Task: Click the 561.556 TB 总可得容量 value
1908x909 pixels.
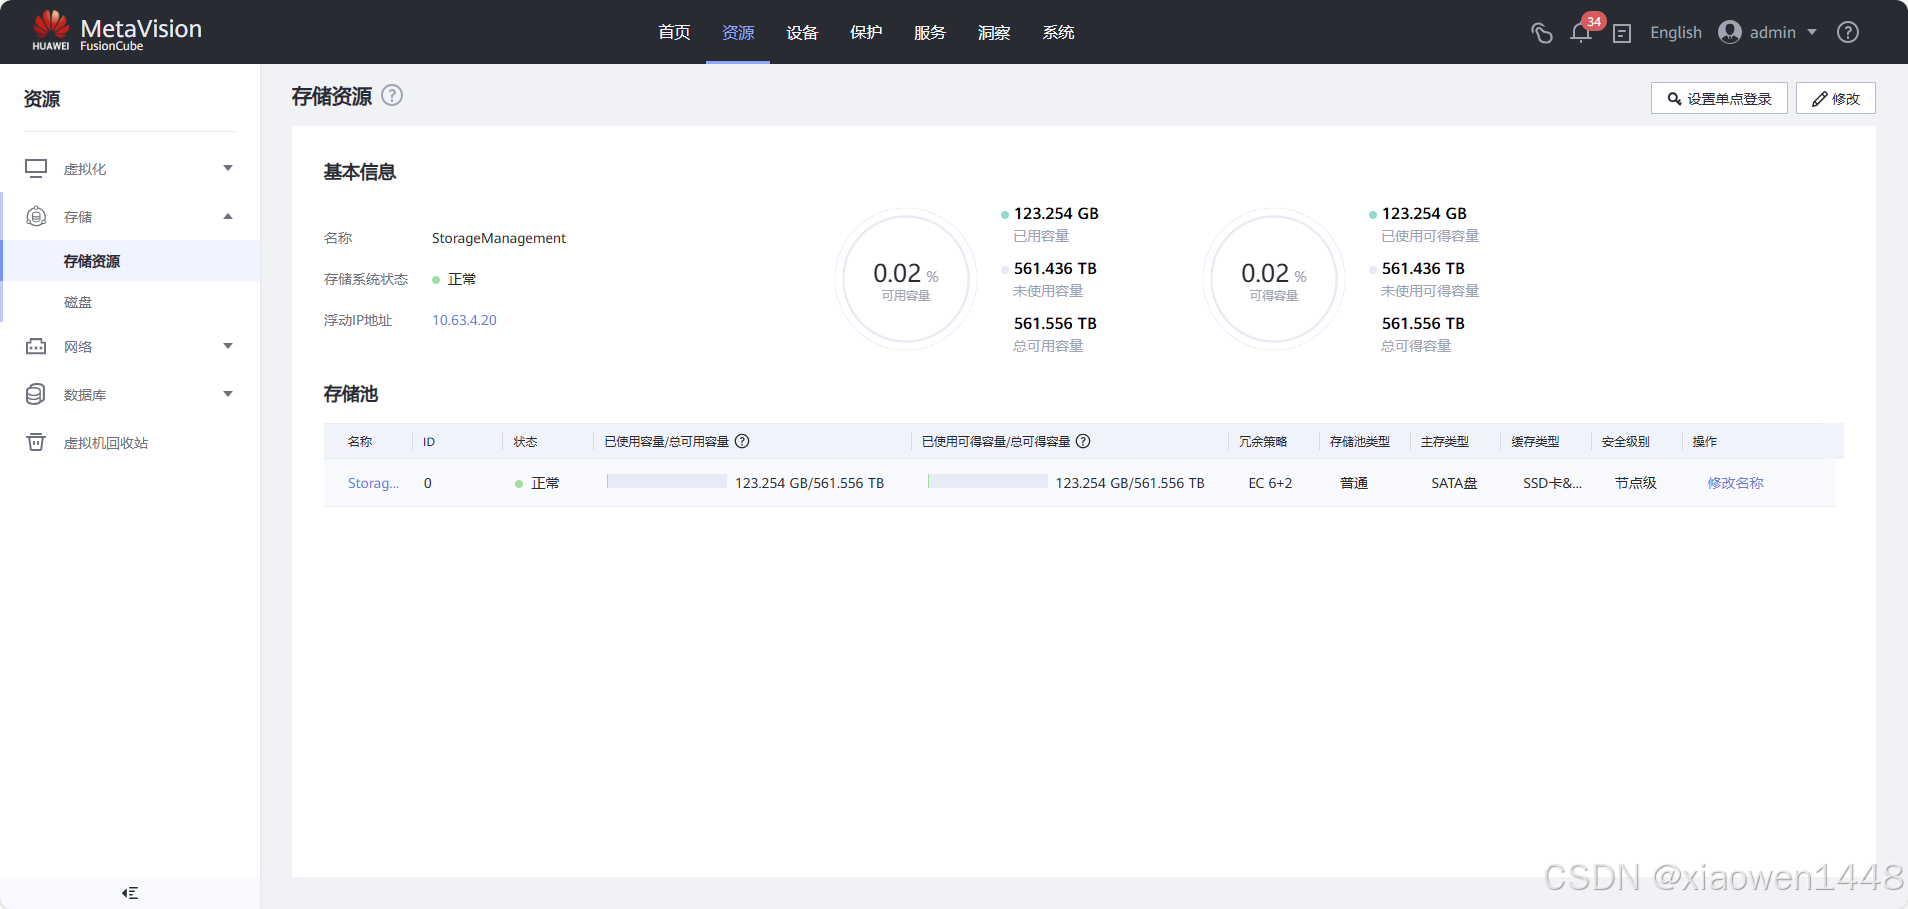Action: pyautogui.click(x=1423, y=323)
